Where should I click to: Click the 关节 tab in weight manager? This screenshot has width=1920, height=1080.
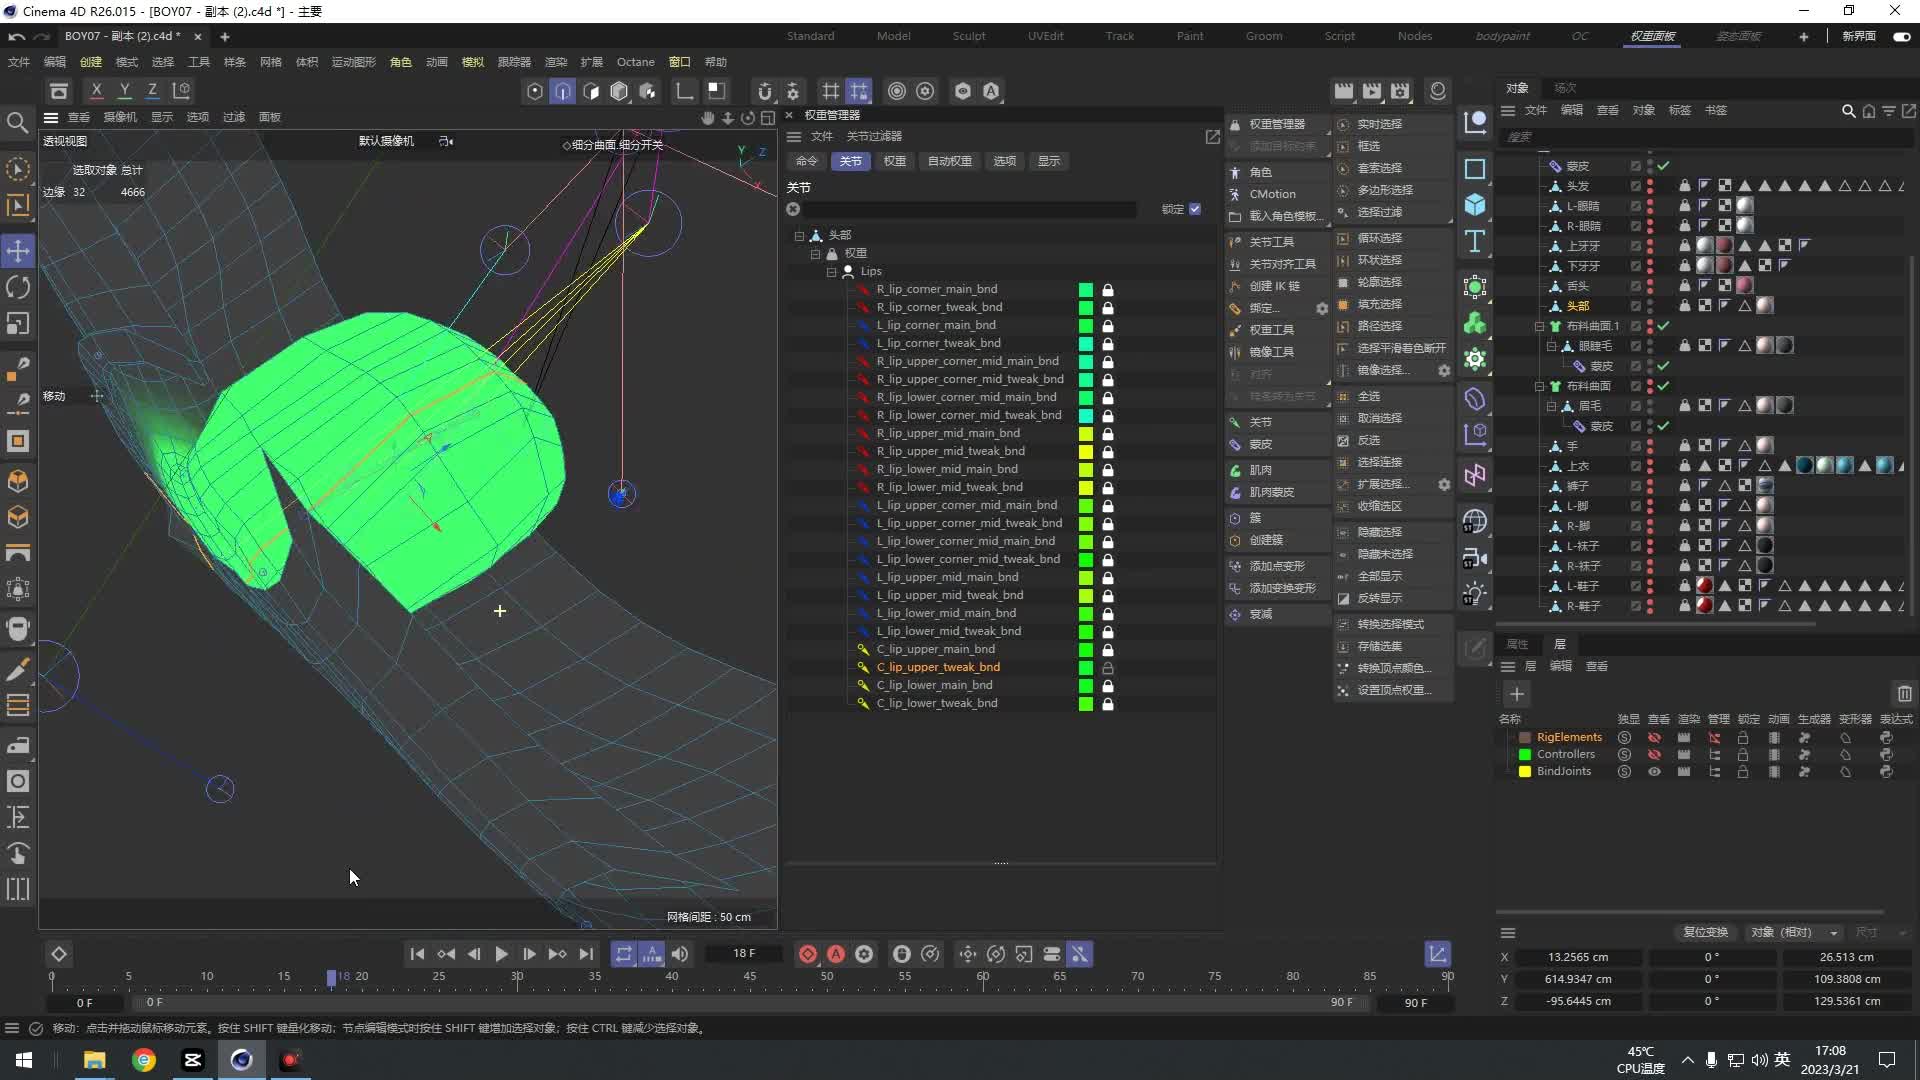(851, 161)
